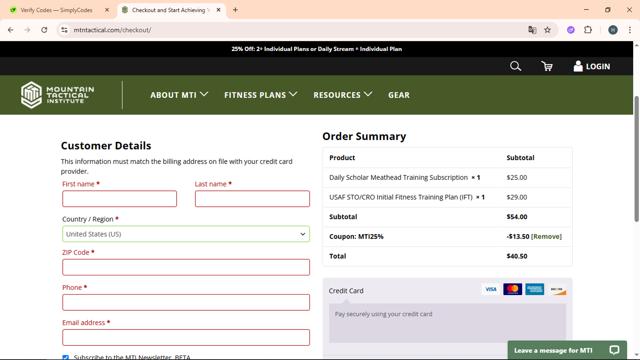Click the ZIP Code input field

pos(186,267)
